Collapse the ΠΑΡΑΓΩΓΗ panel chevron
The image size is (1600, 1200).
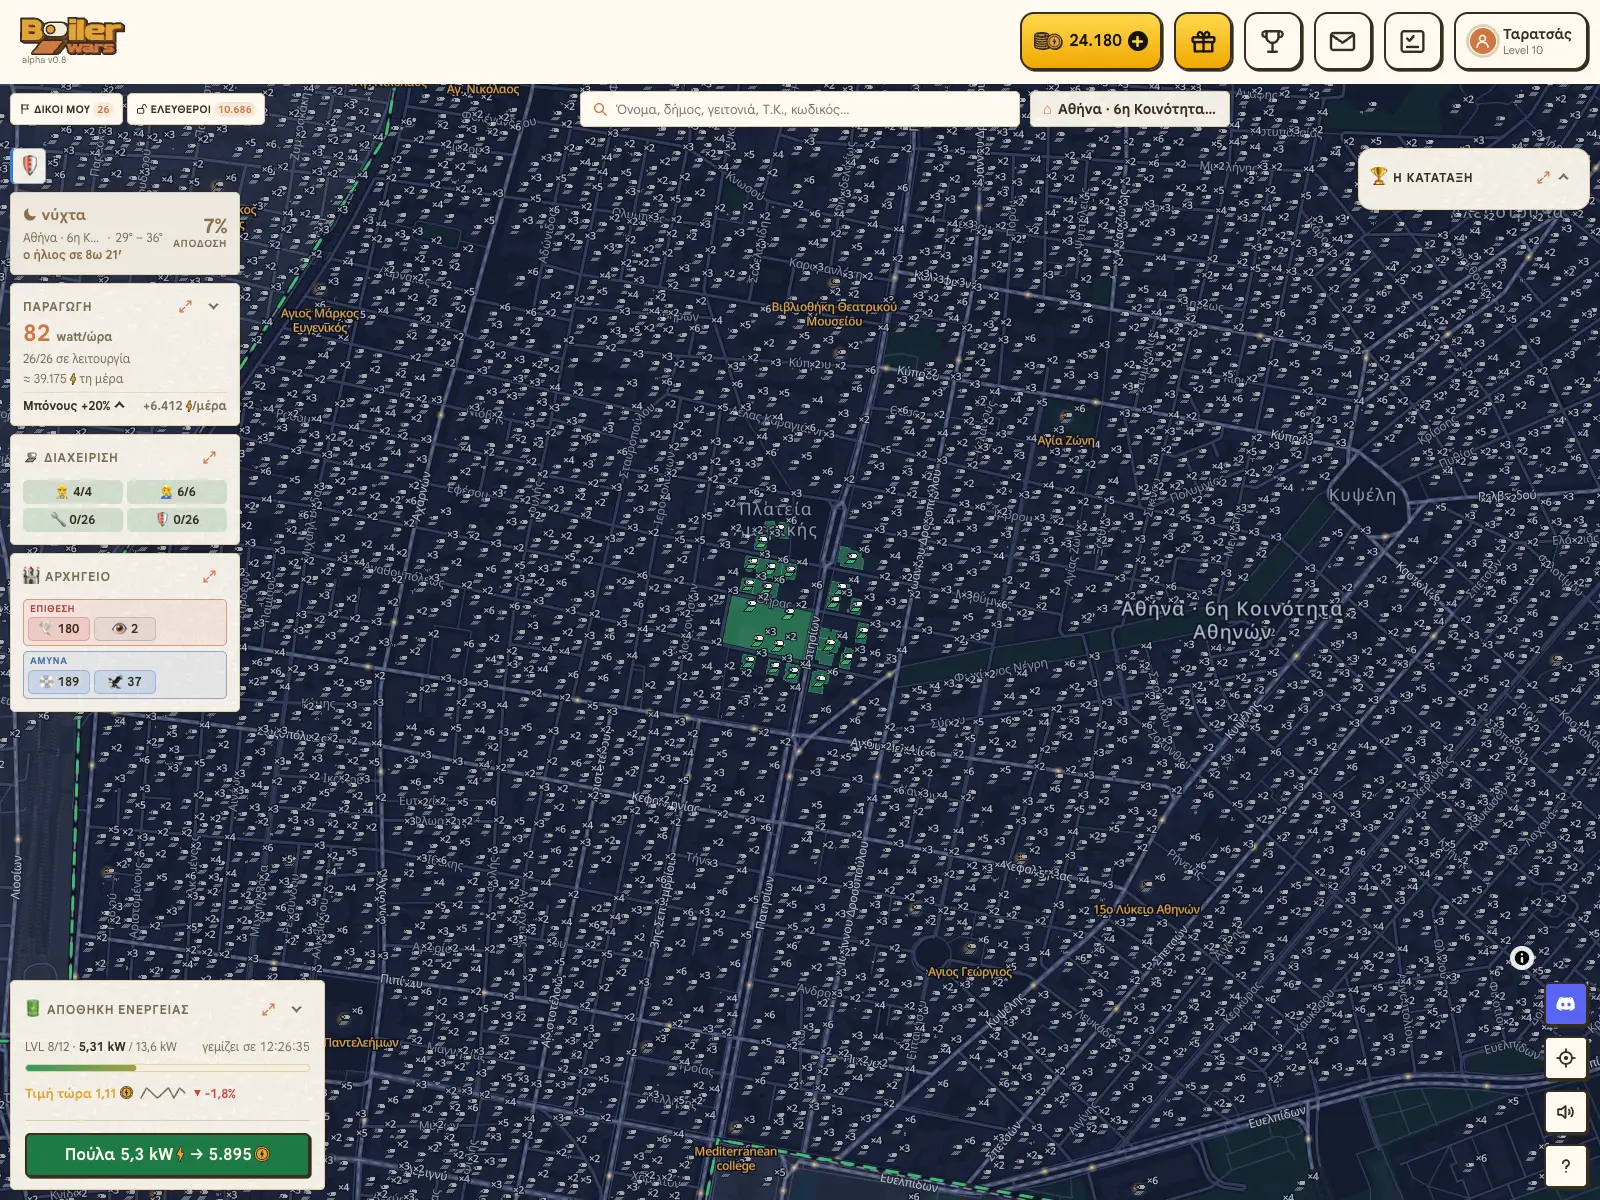[213, 306]
